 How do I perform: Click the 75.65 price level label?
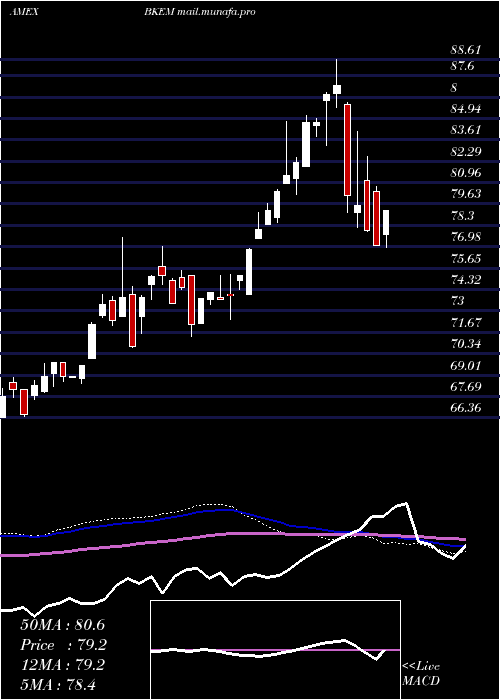[x=466, y=258]
